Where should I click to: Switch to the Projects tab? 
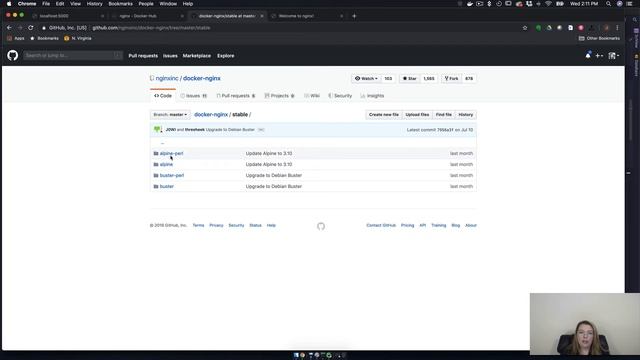click(x=279, y=96)
